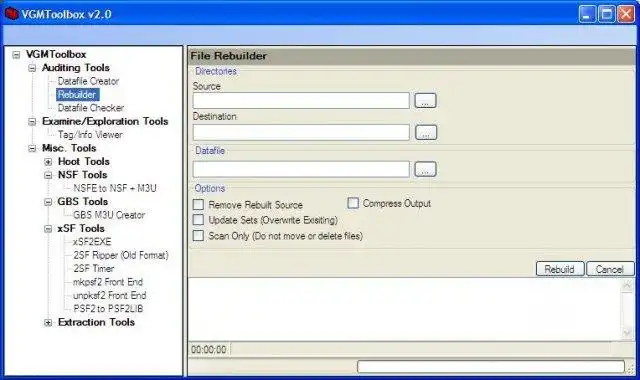Focus the Destination directory field

301,132
